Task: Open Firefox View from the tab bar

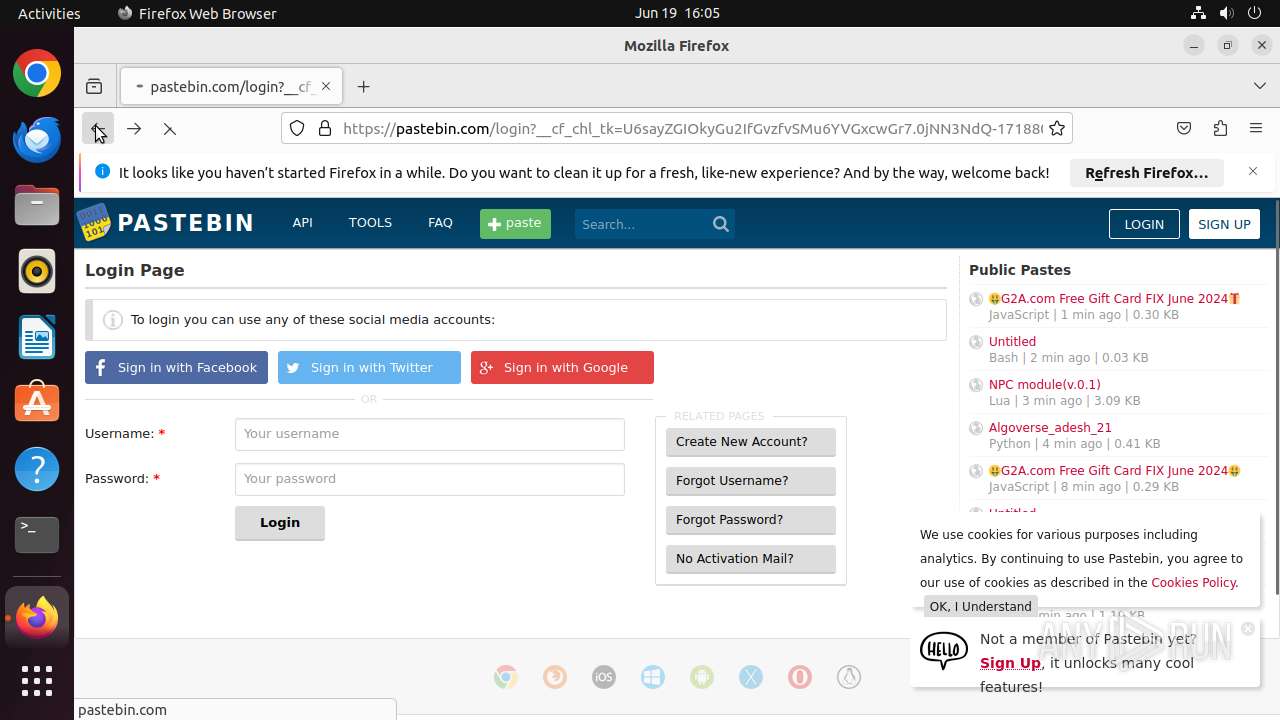Action: click(x=94, y=86)
